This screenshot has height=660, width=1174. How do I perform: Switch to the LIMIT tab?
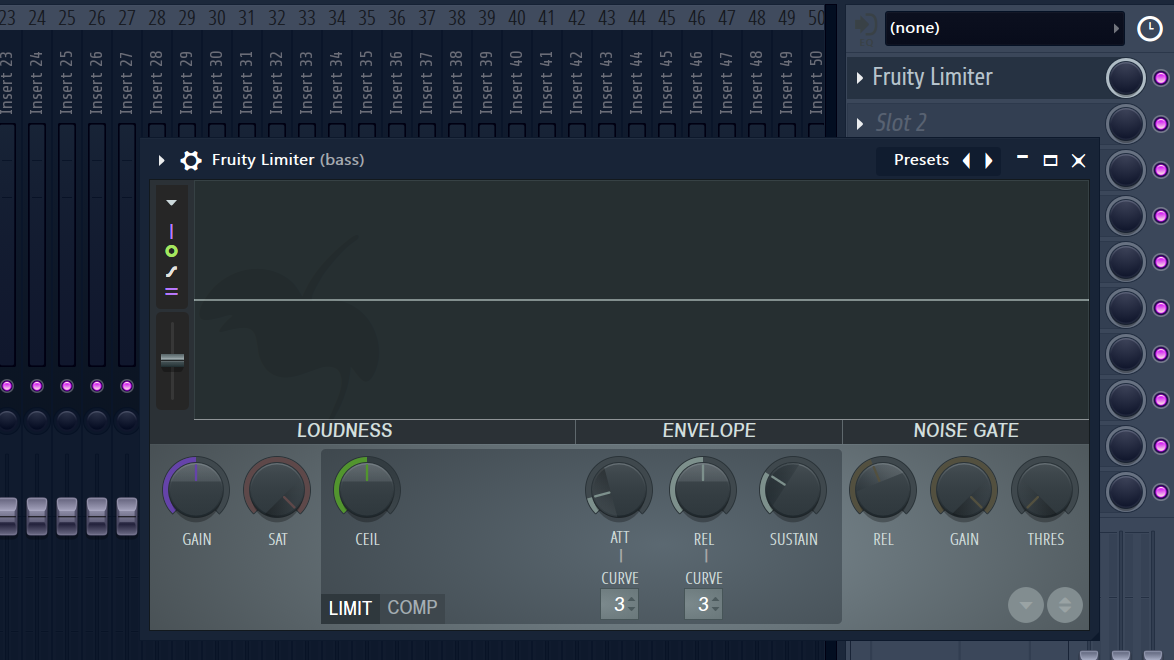350,608
